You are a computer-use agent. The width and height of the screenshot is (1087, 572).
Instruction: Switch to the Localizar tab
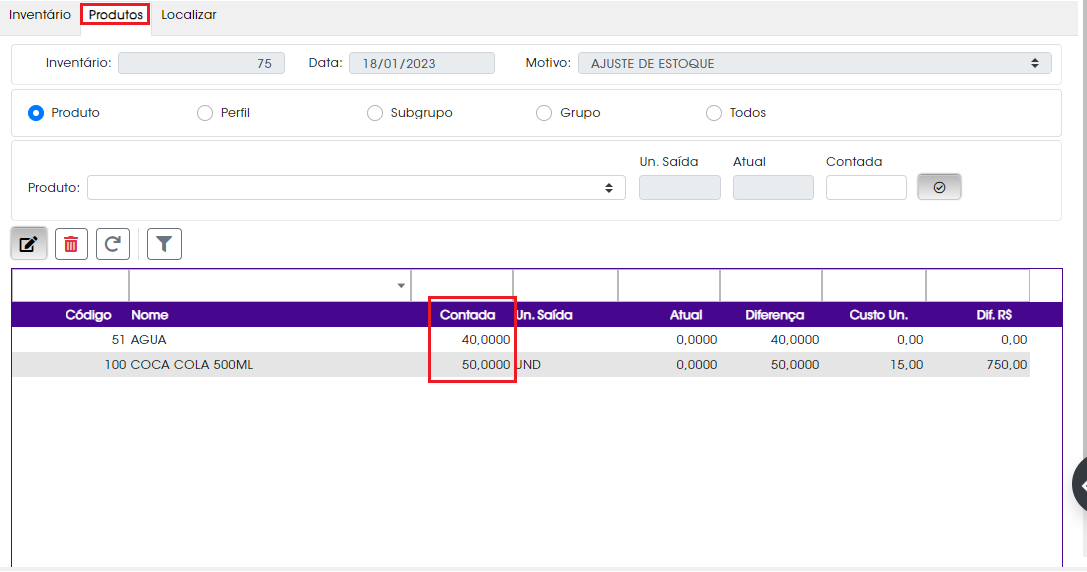point(189,15)
